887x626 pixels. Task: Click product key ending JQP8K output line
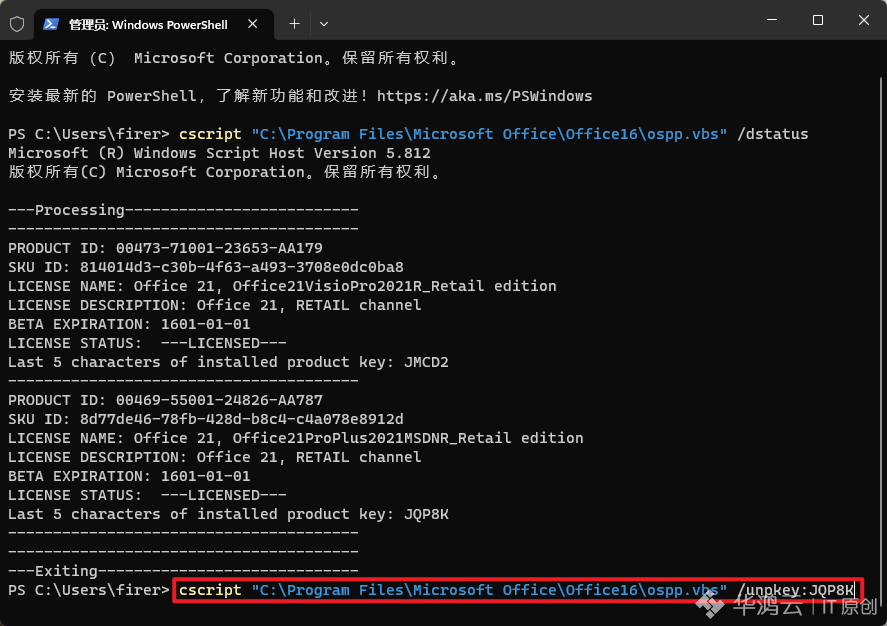point(228,514)
